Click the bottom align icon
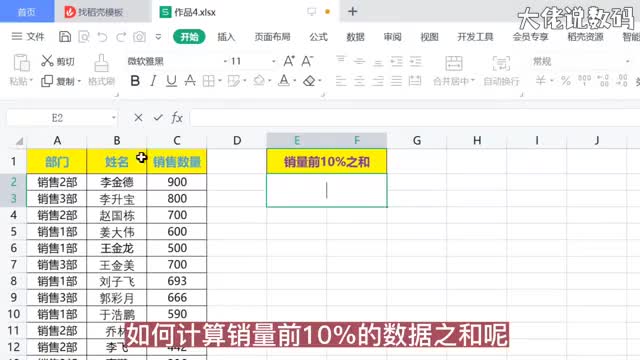The height and width of the screenshot is (360, 640). 378,62
